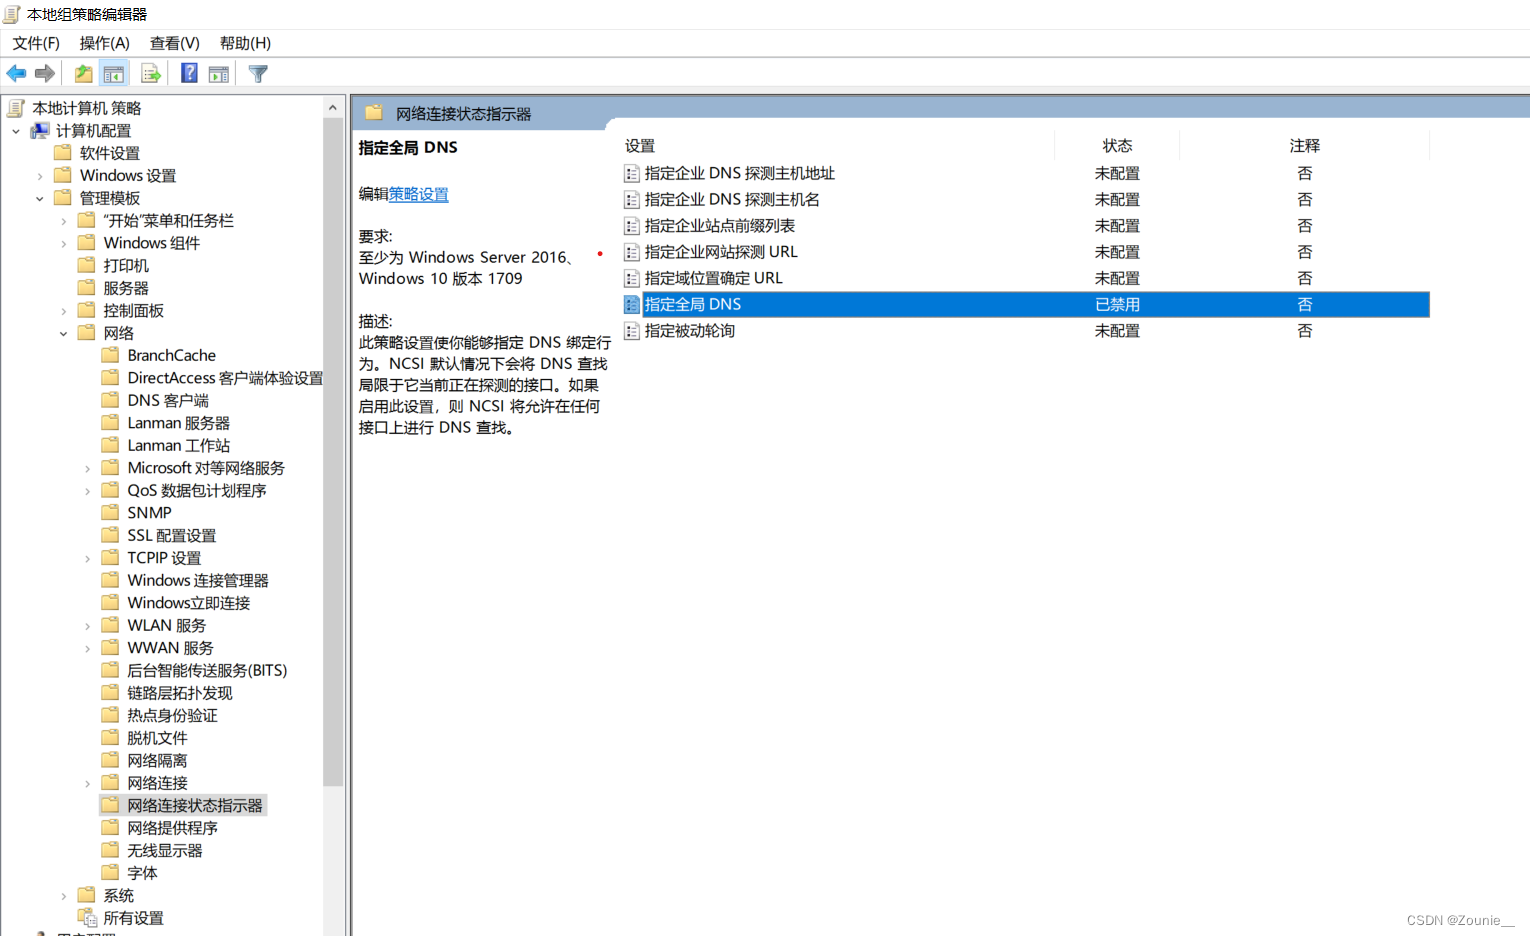
Task: Expand the 系统 tree node
Action: [64, 896]
